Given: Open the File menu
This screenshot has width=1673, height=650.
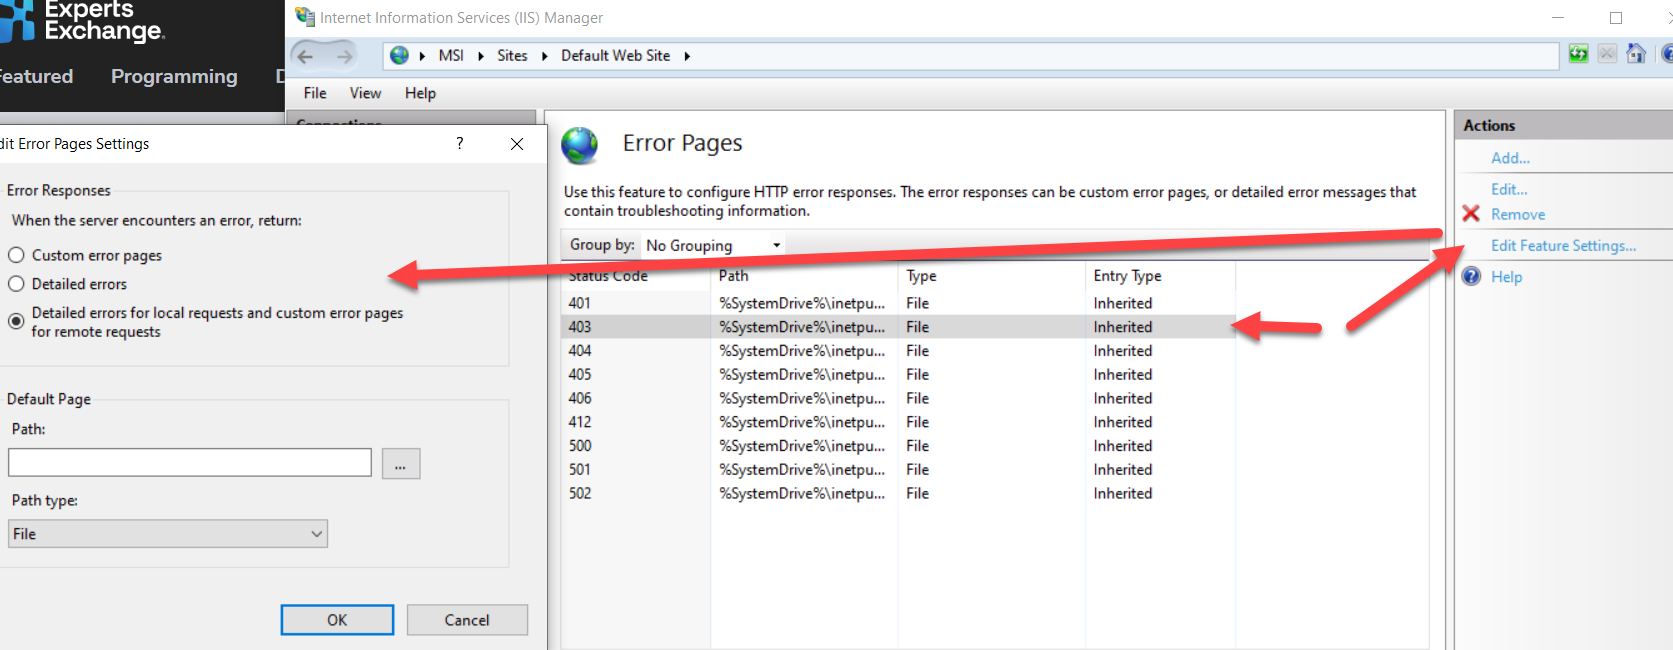Looking at the screenshot, I should (315, 93).
